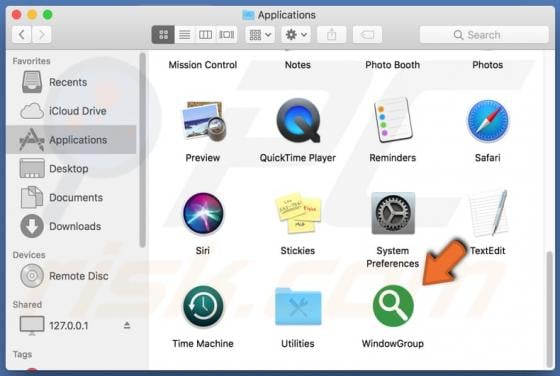Click the Notes app label
The image size is (560, 376).
click(298, 65)
